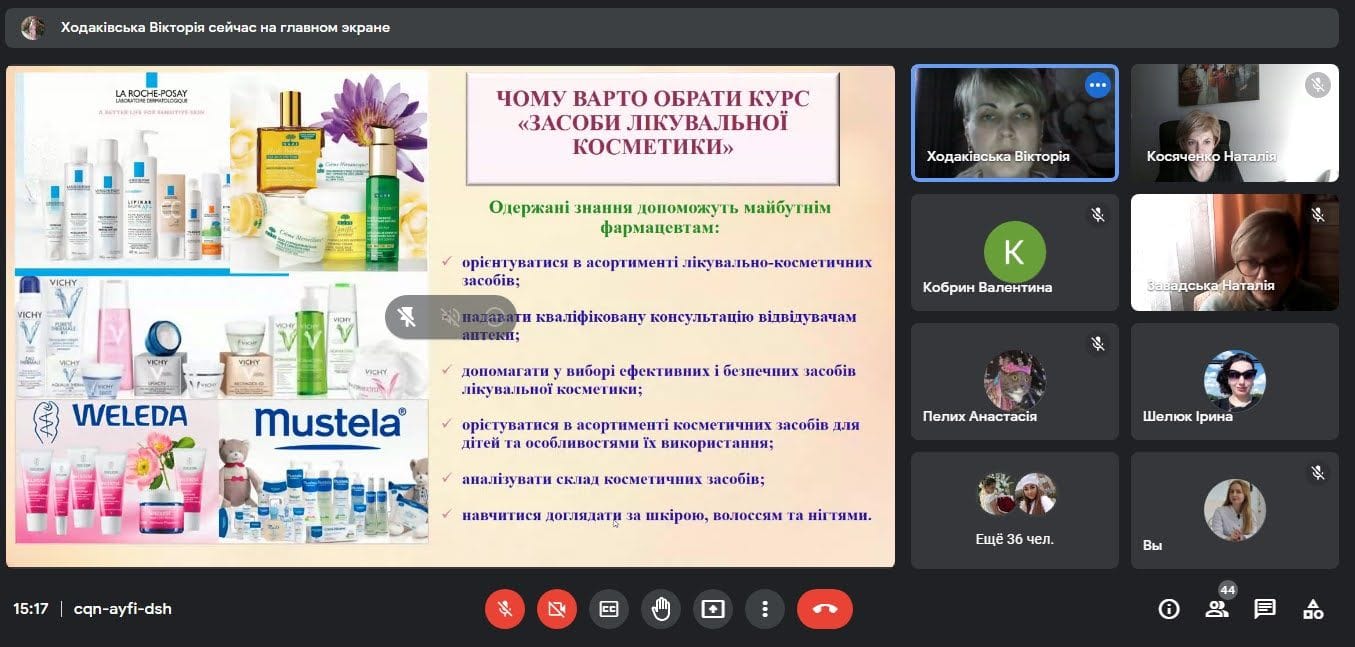Viewport: 1355px width, 647px height.
Task: Click Кобрин Валентина green avatar
Action: 1014,252
